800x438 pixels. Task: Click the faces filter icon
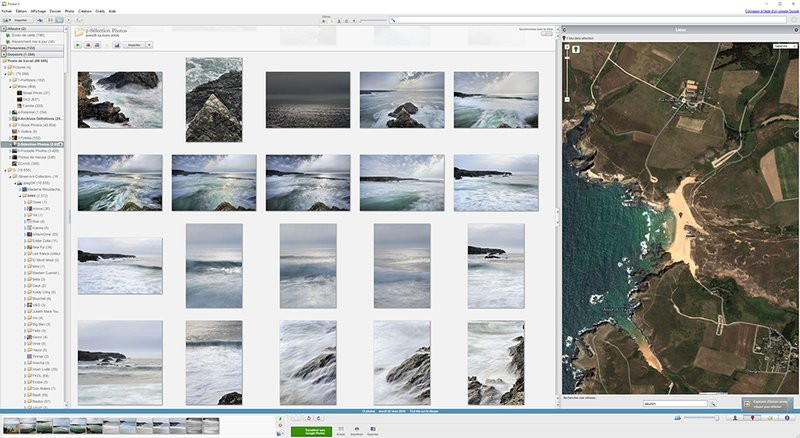coord(339,21)
